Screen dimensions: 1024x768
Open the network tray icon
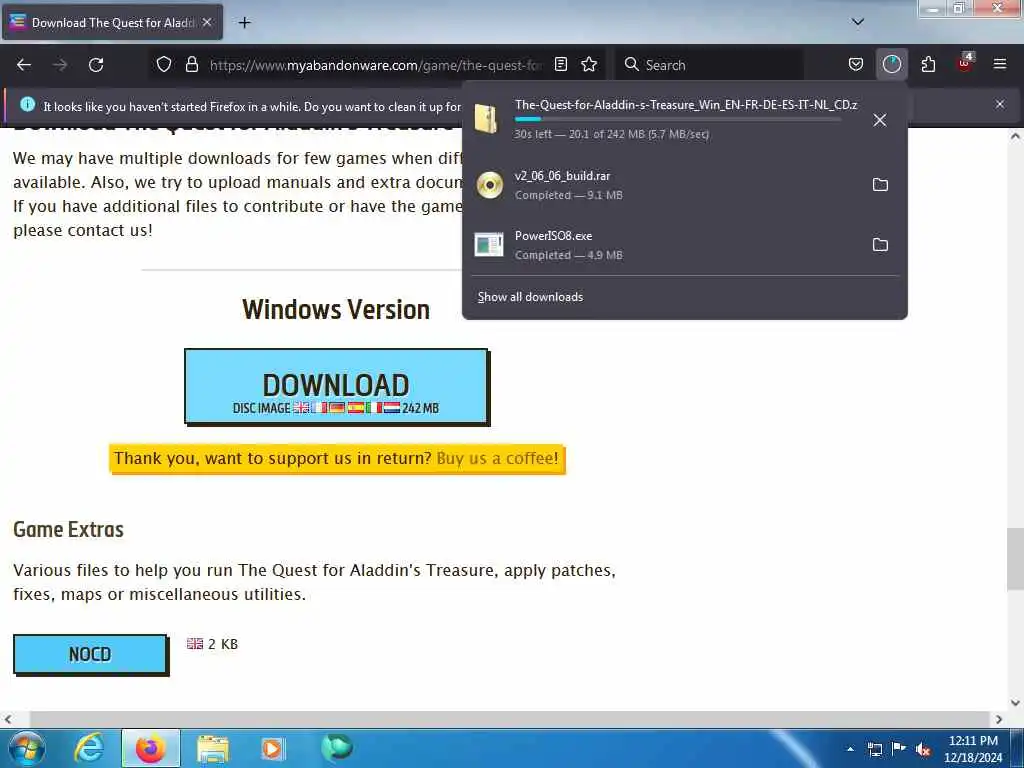(x=875, y=749)
